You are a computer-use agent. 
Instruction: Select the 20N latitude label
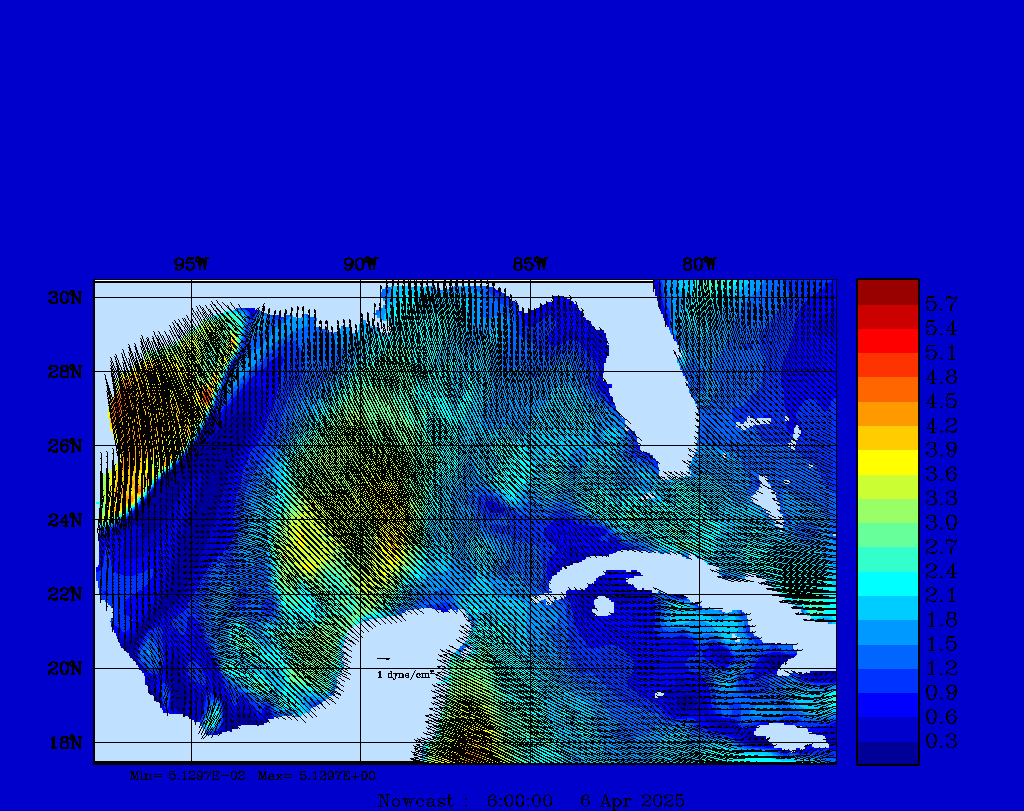click(65, 669)
